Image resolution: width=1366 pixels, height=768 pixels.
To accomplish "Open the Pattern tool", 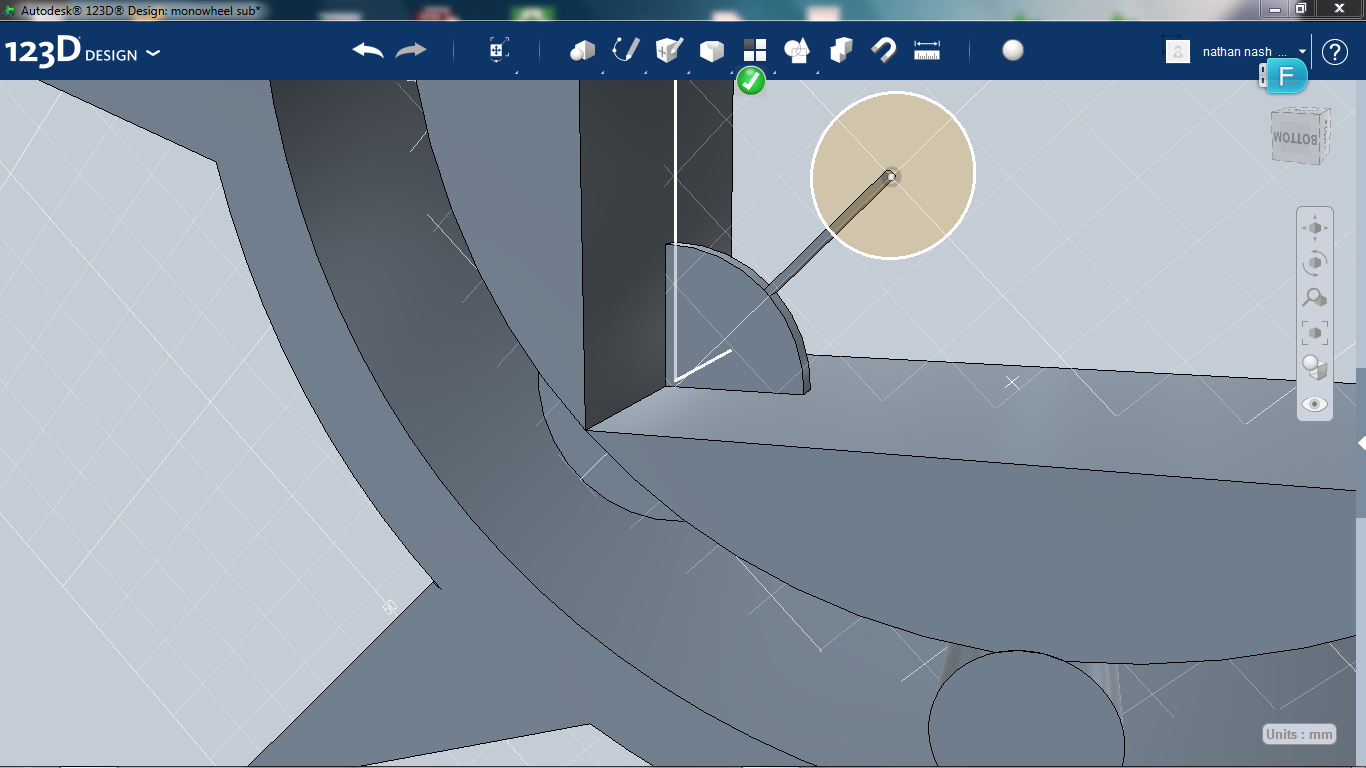I will [x=754, y=50].
